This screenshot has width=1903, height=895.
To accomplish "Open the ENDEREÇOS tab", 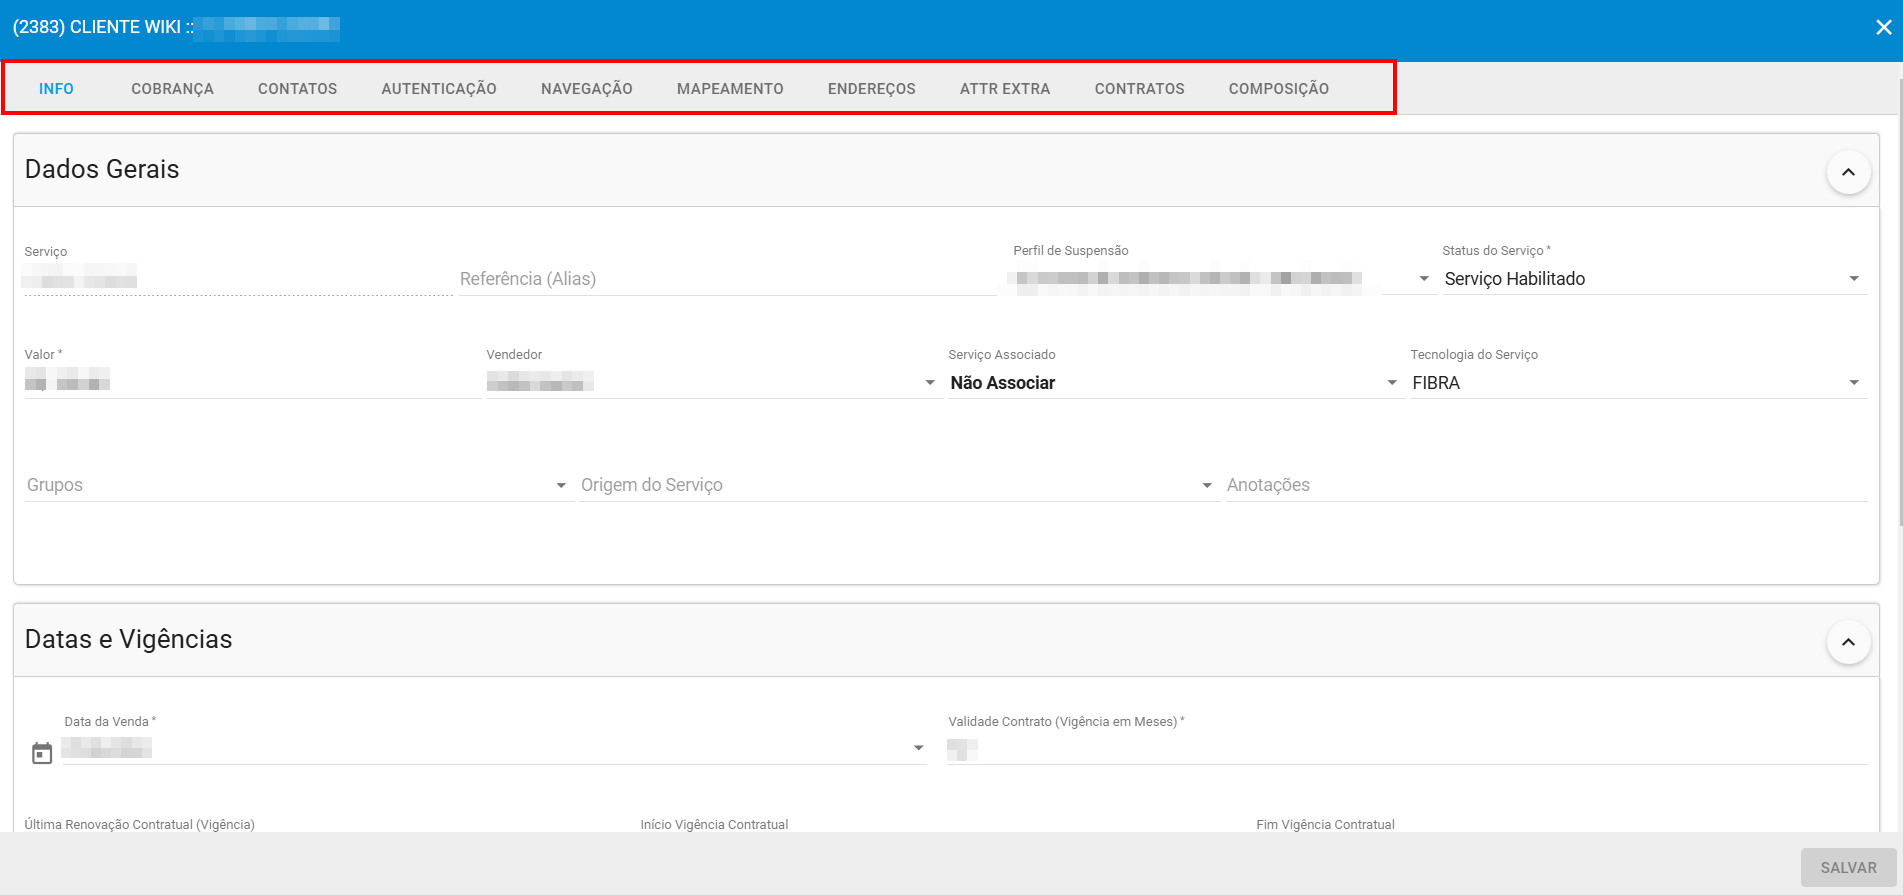I will (x=872, y=89).
